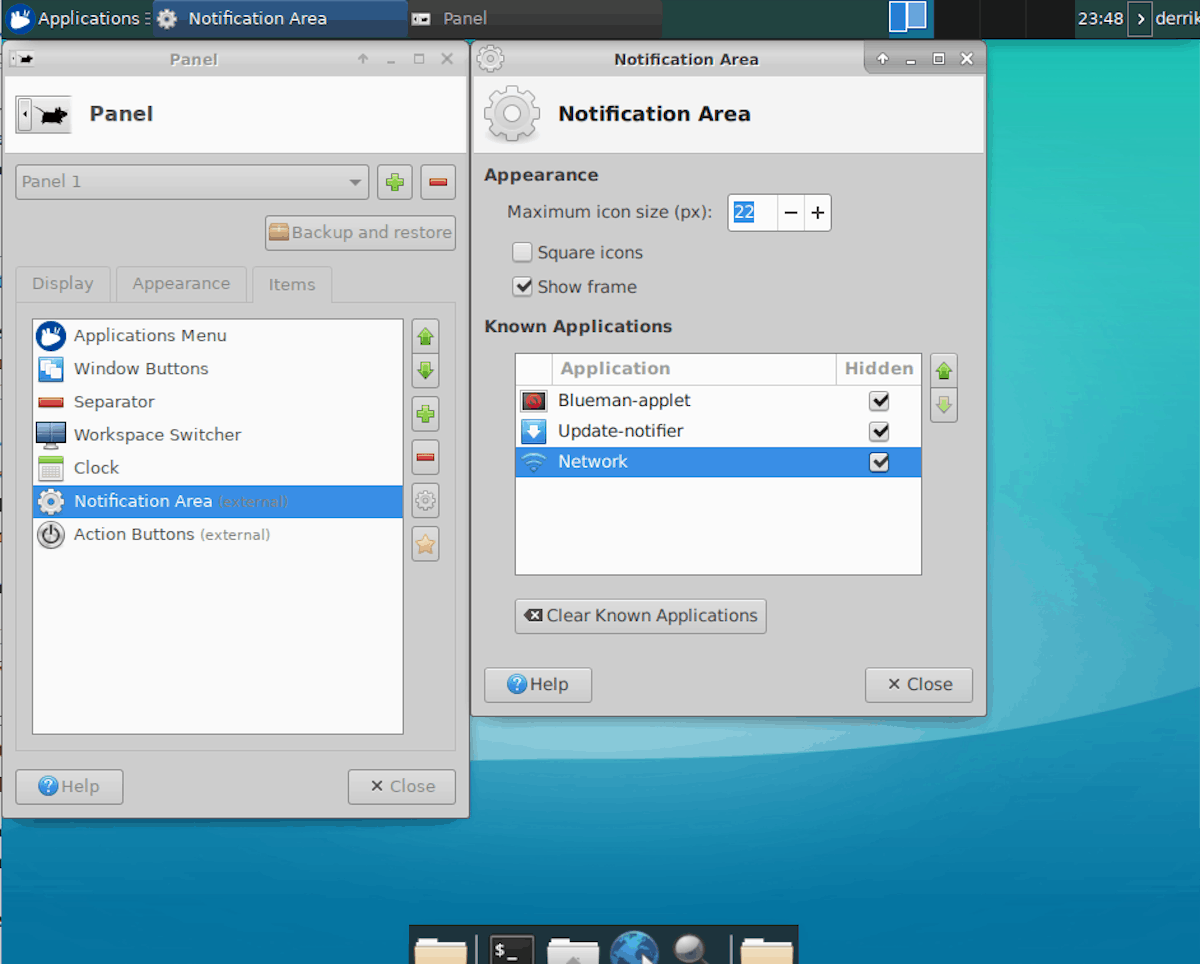
Task: Open the home folder in the dock
Action: (574, 951)
